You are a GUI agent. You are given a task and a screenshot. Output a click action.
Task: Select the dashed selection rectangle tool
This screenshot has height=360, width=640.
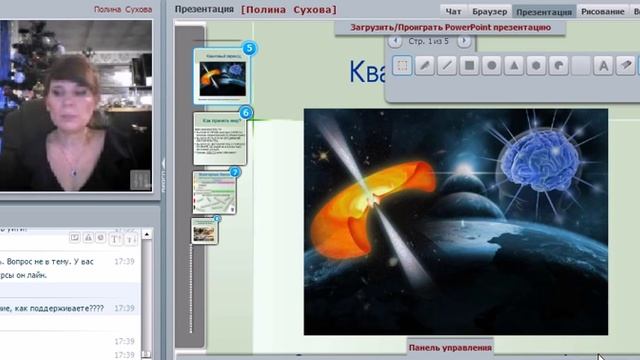click(x=402, y=65)
